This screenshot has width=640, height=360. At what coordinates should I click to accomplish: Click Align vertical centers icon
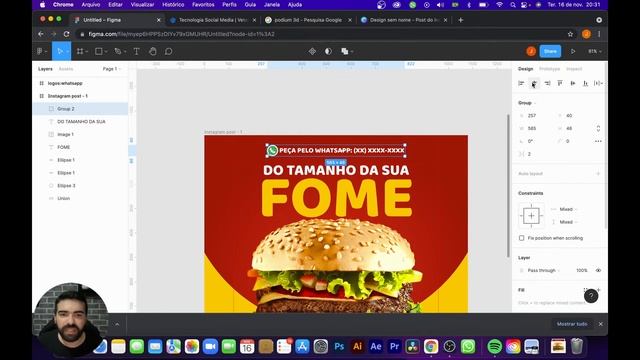coord(573,83)
